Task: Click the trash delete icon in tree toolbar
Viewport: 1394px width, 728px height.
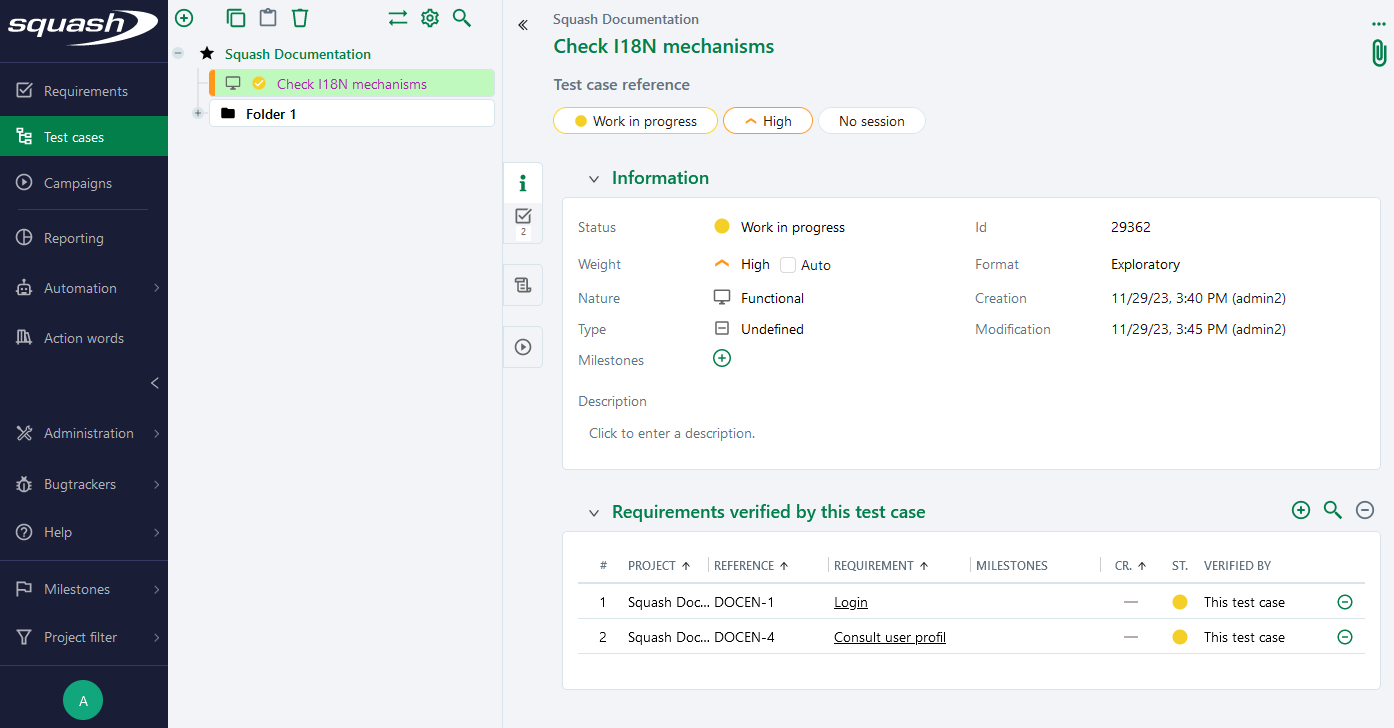Action: 300,18
